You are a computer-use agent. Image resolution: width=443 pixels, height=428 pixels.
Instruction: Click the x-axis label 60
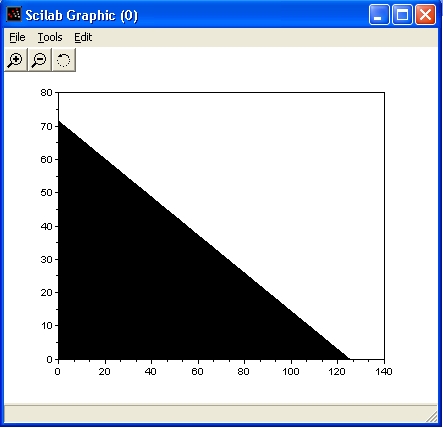pos(197,371)
